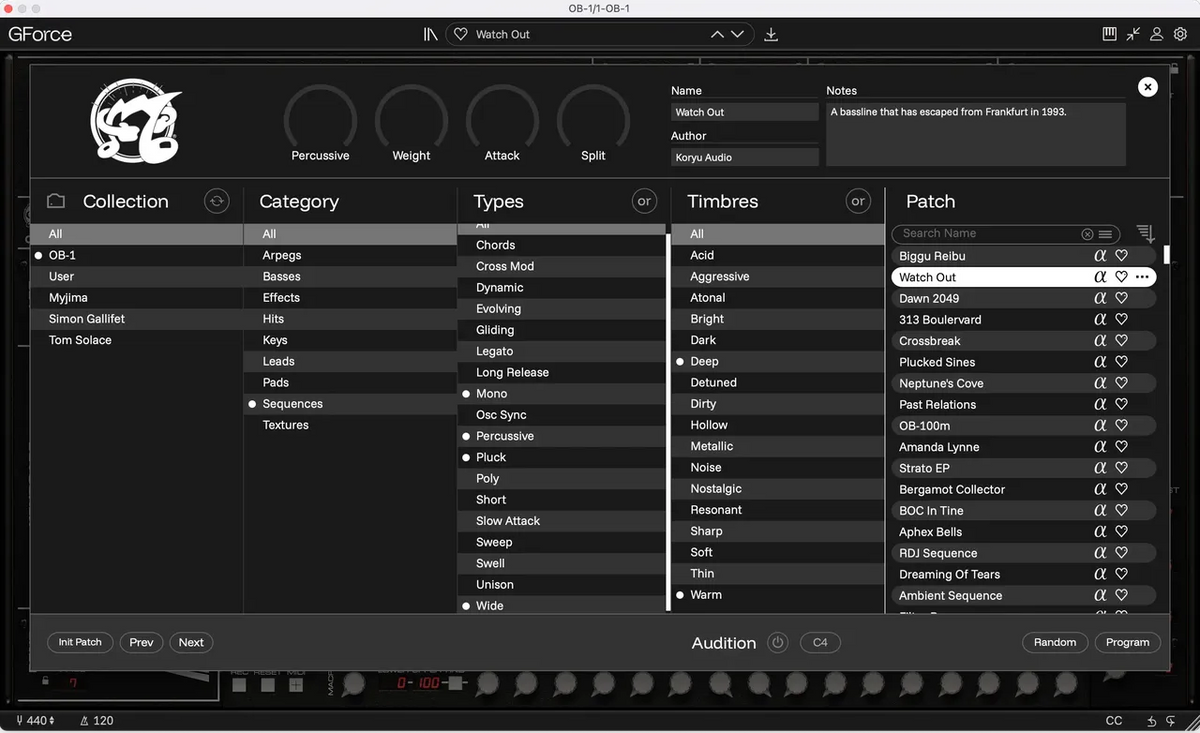Open the preset library browser icon
The image size is (1200, 733).
click(431, 34)
